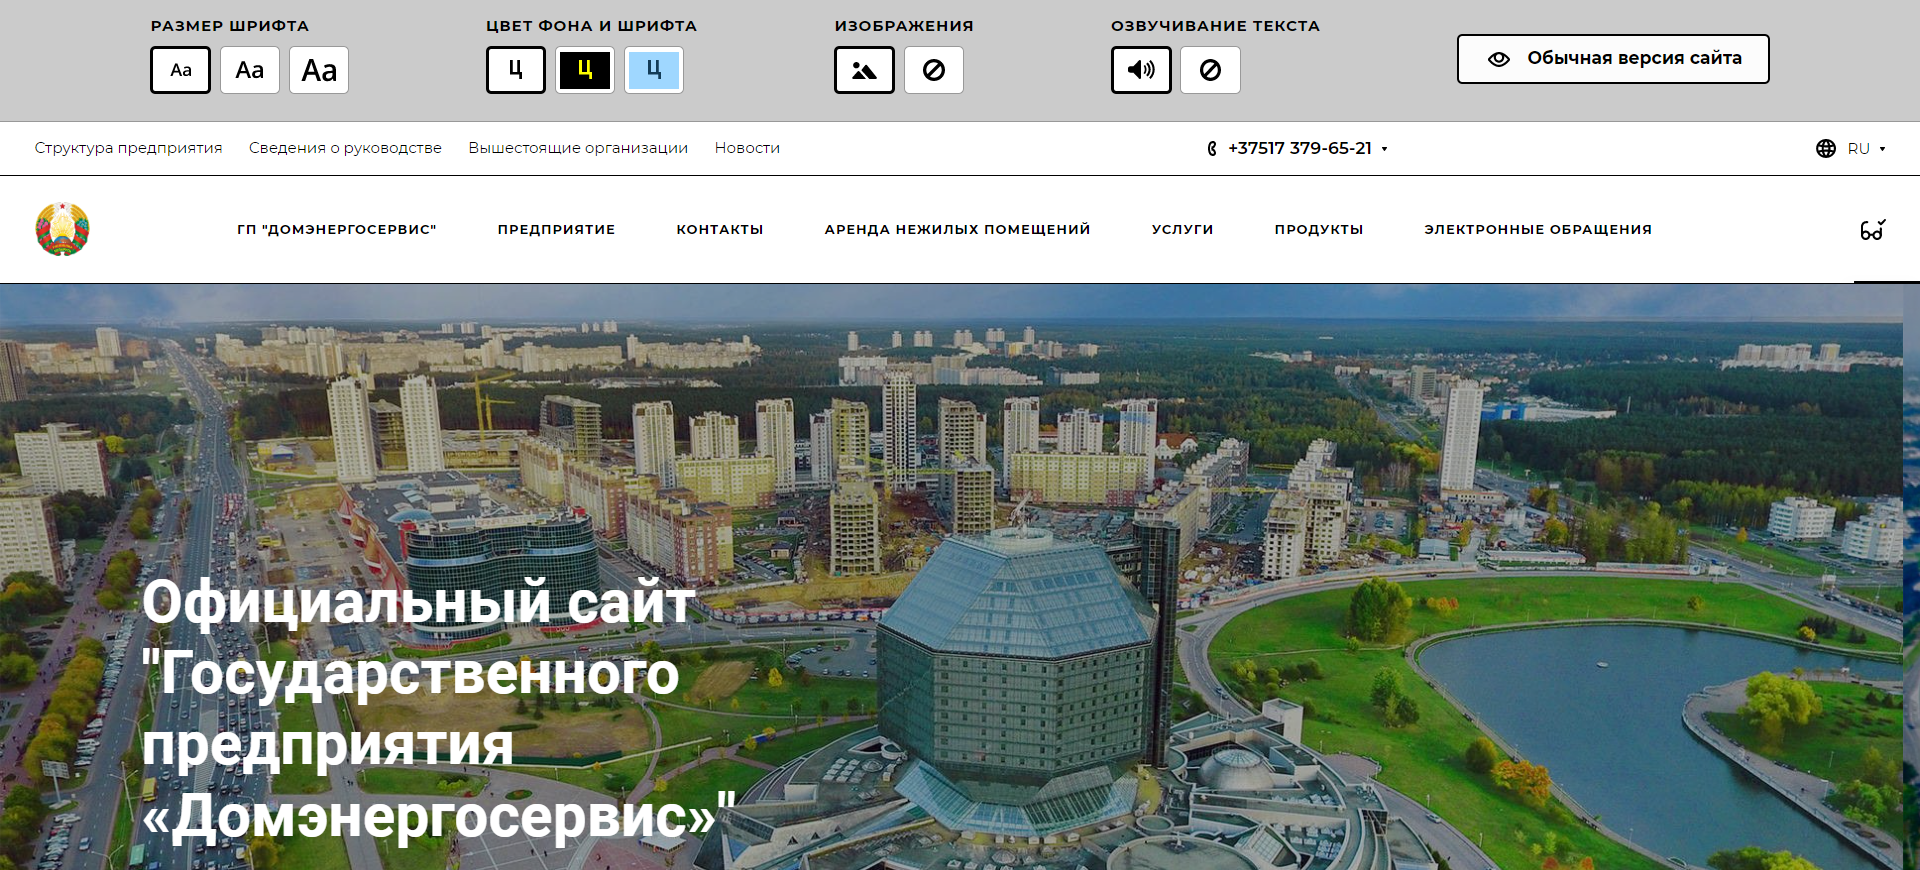This screenshot has width=1920, height=870.
Task: Open Вышестоящие организации link
Action: coord(578,148)
